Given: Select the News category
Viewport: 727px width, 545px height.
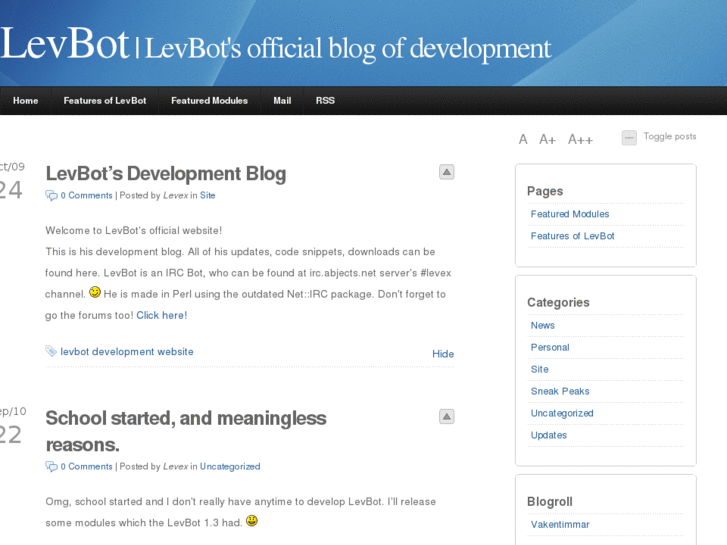Looking at the screenshot, I should (542, 325).
